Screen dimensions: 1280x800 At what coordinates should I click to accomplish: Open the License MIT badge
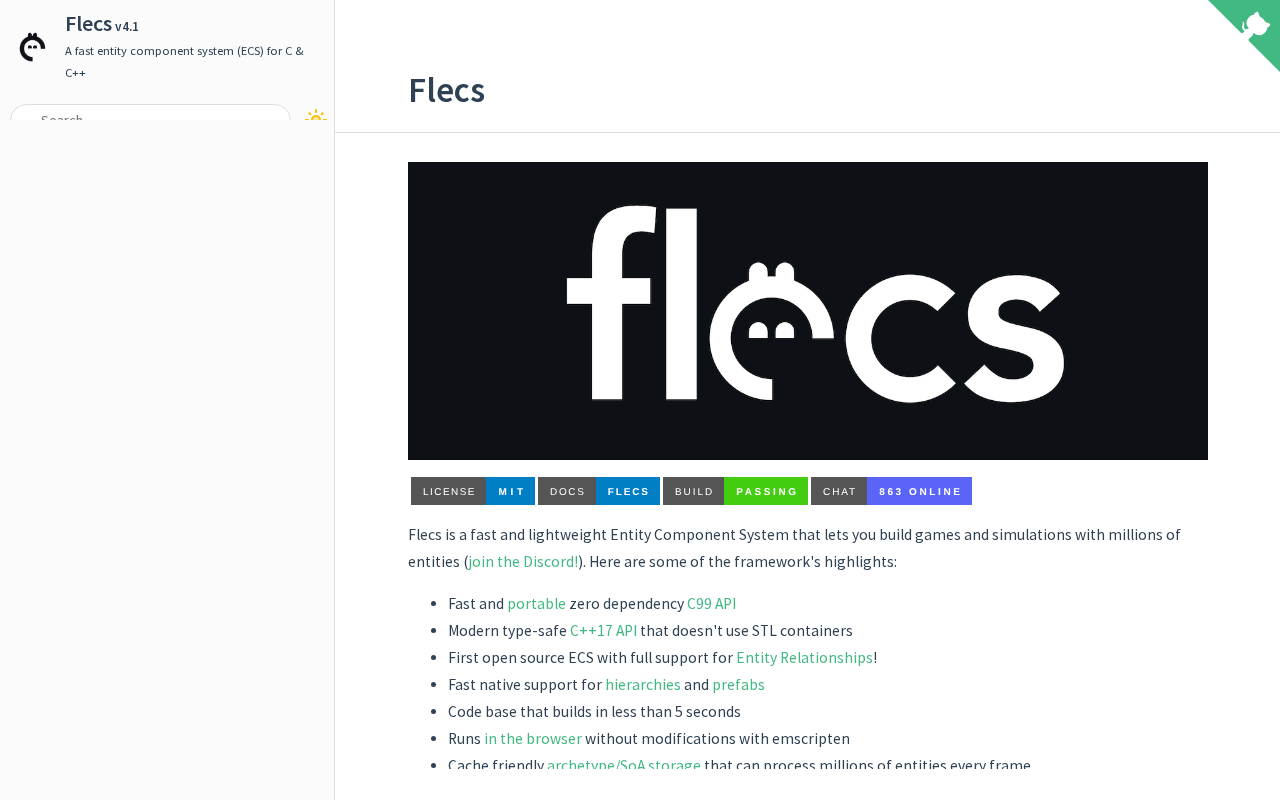point(473,491)
